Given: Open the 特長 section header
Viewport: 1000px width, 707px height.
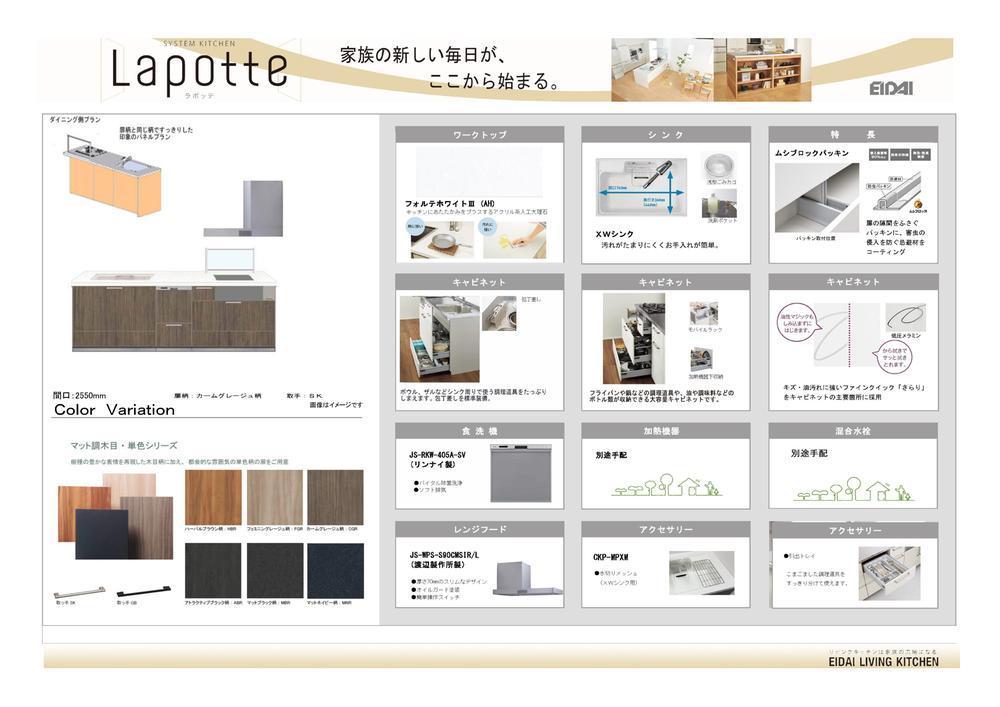Looking at the screenshot, I should 853,135.
